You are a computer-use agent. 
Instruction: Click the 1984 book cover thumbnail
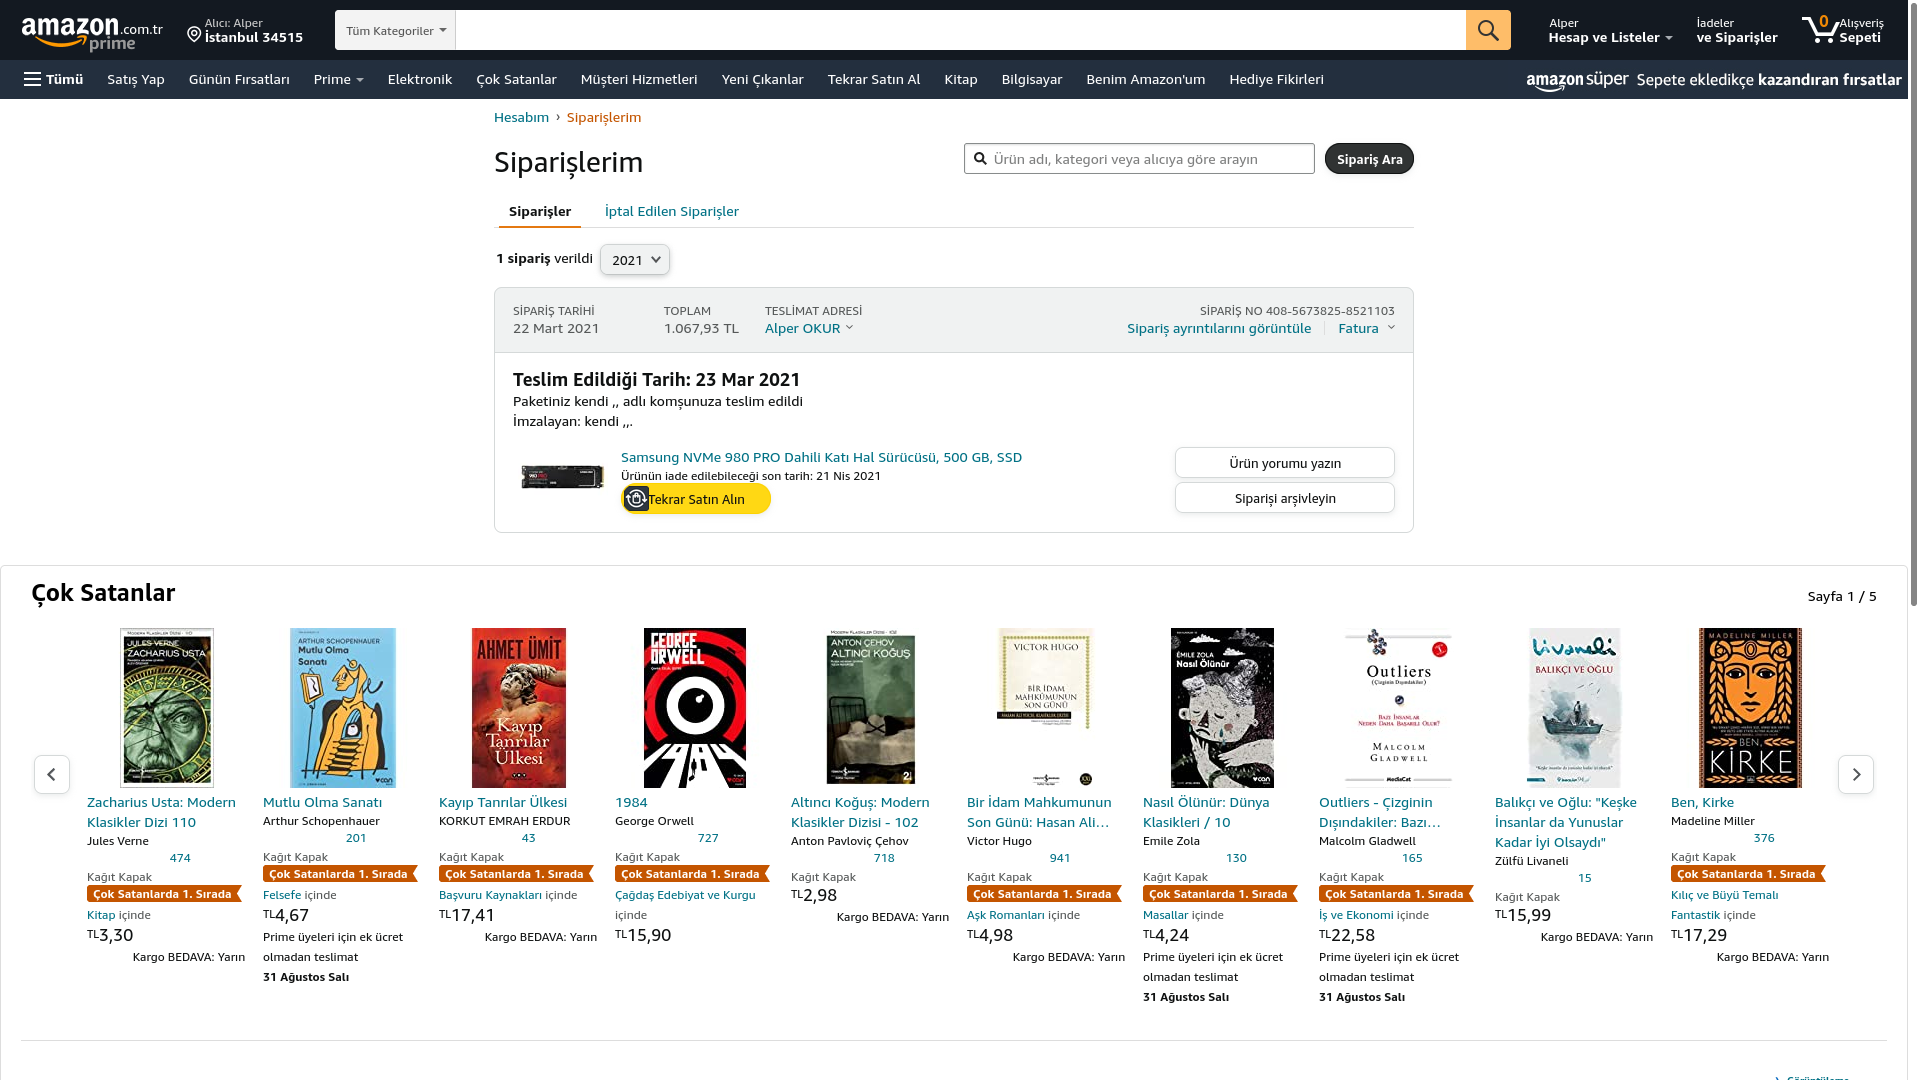(x=695, y=708)
